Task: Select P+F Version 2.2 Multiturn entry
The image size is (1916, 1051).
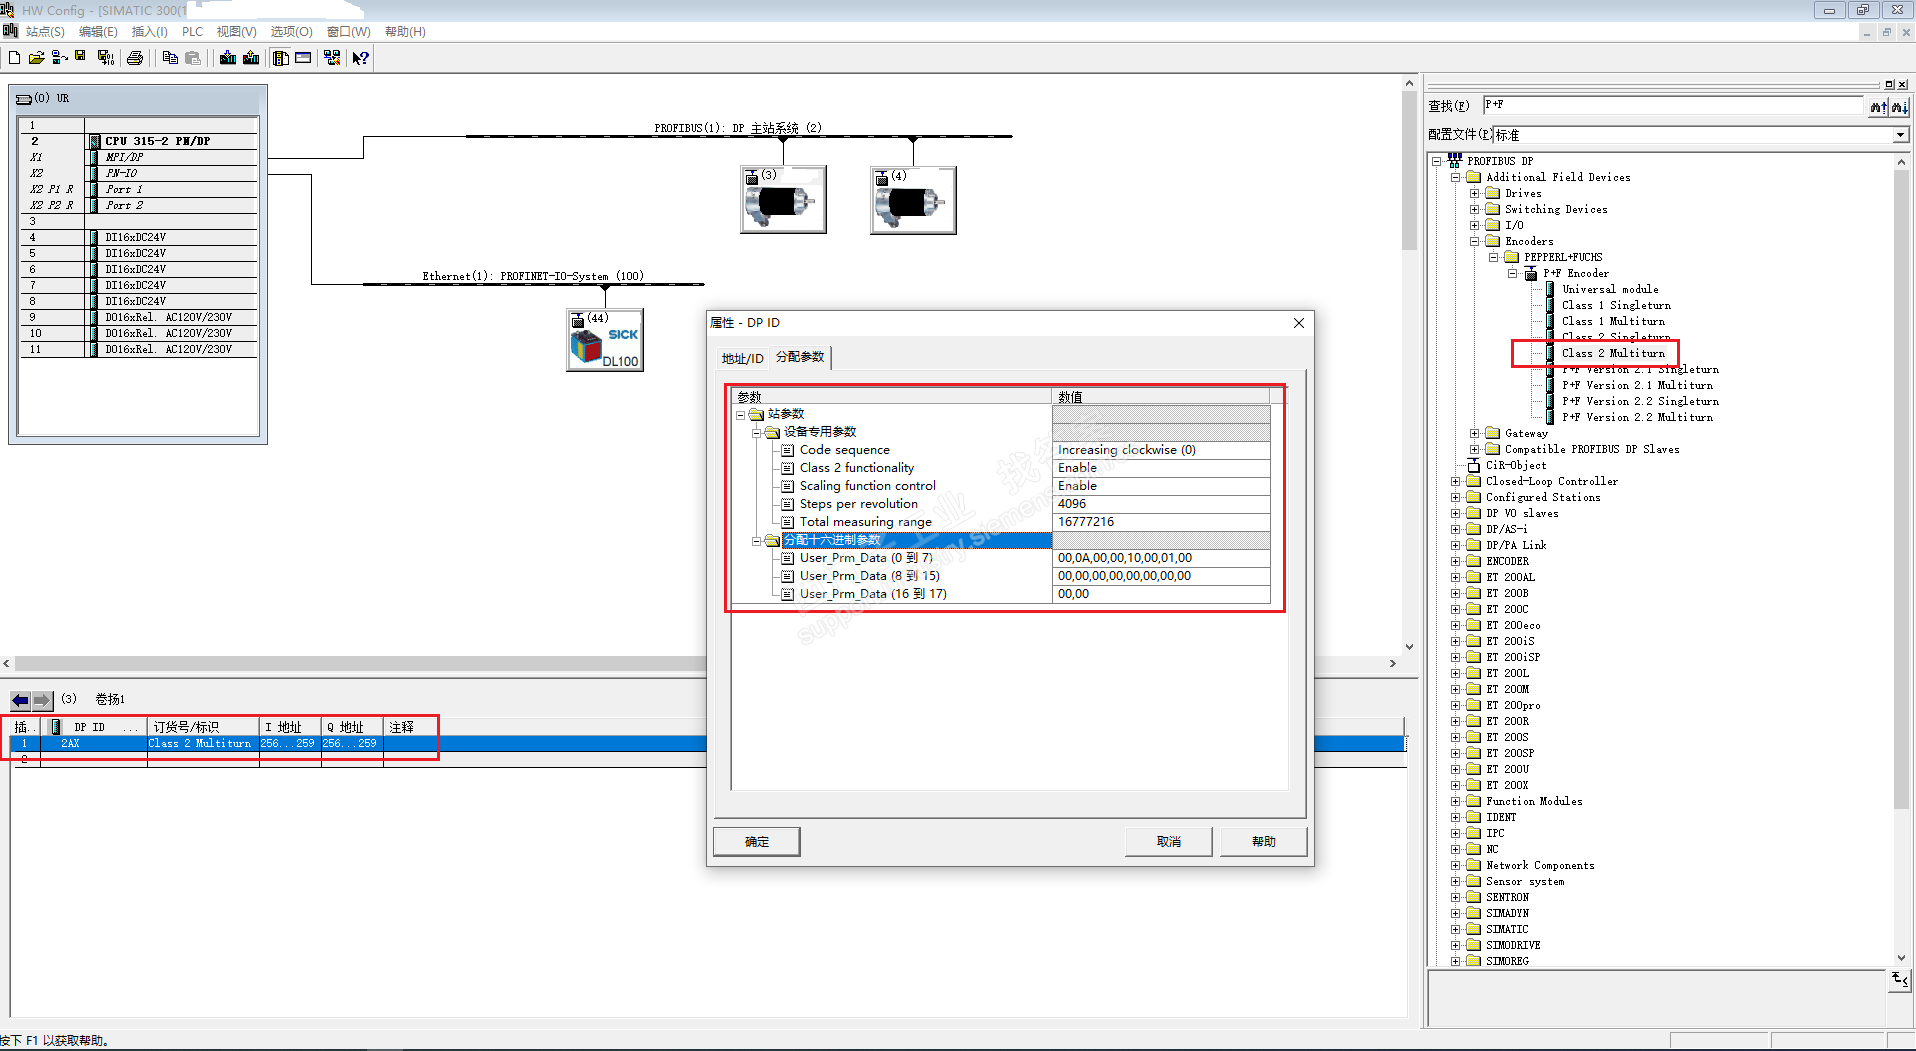Action: [x=1637, y=417]
